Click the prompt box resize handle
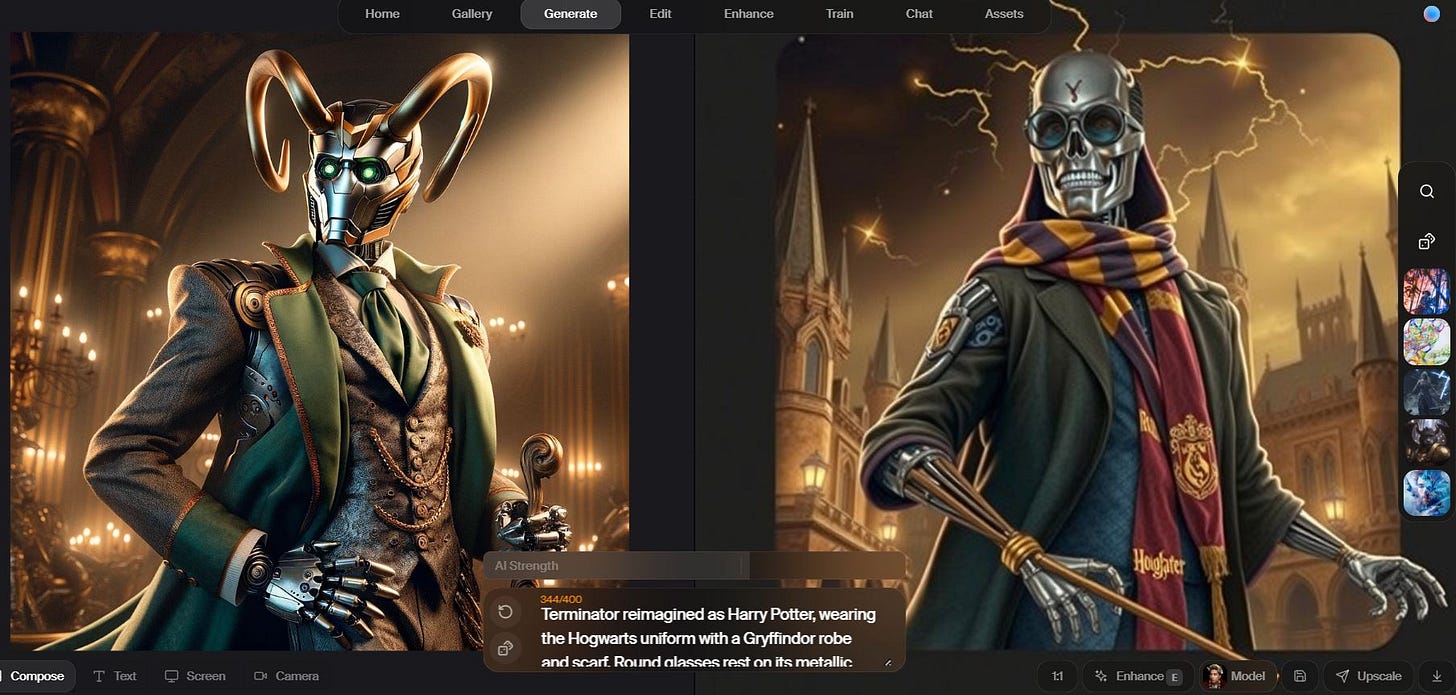Image resolution: width=1456 pixels, height=695 pixels. [888, 662]
